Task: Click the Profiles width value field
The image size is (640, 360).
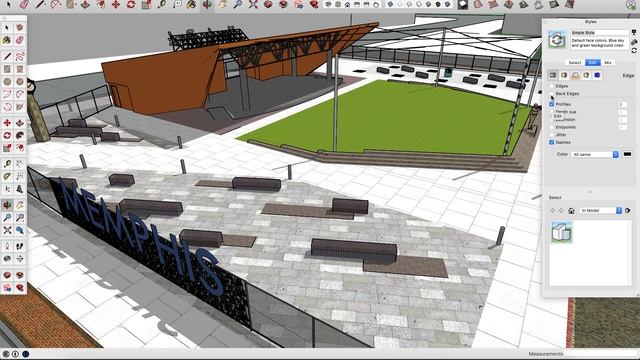Action: click(622, 104)
